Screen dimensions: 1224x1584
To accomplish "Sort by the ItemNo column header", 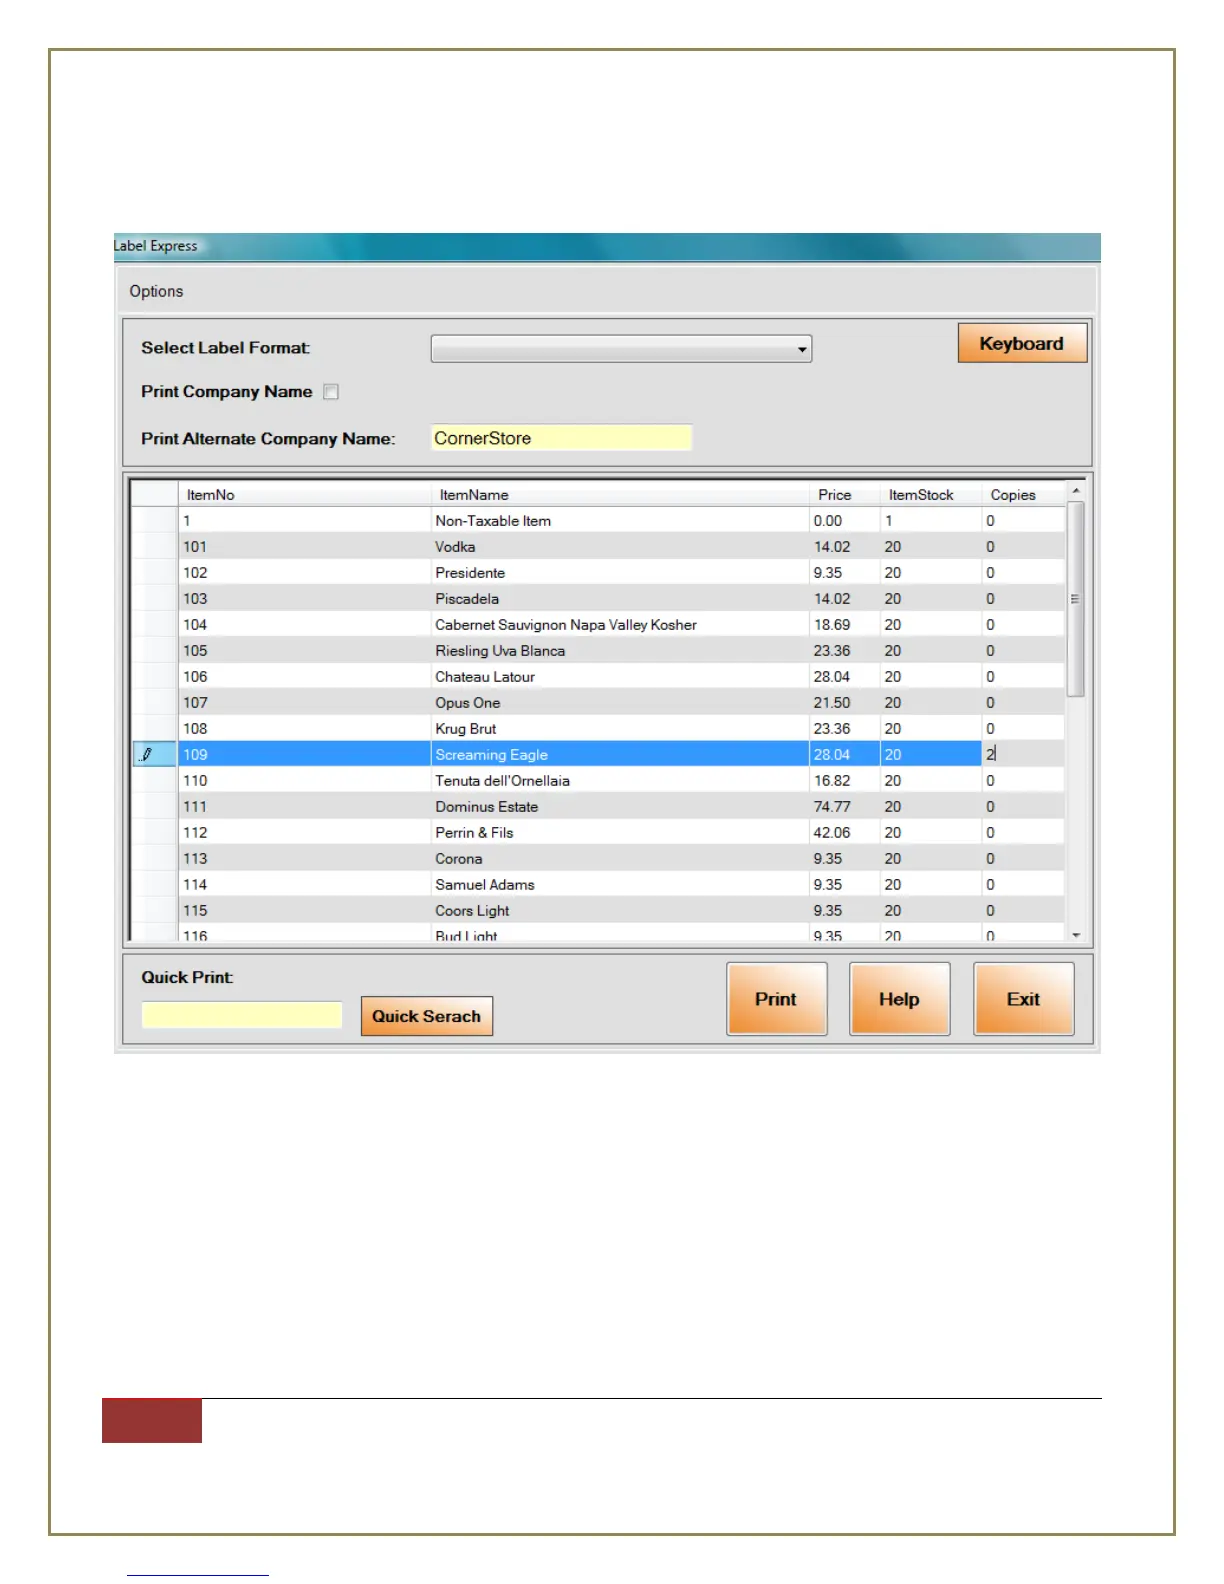I will pos(305,495).
